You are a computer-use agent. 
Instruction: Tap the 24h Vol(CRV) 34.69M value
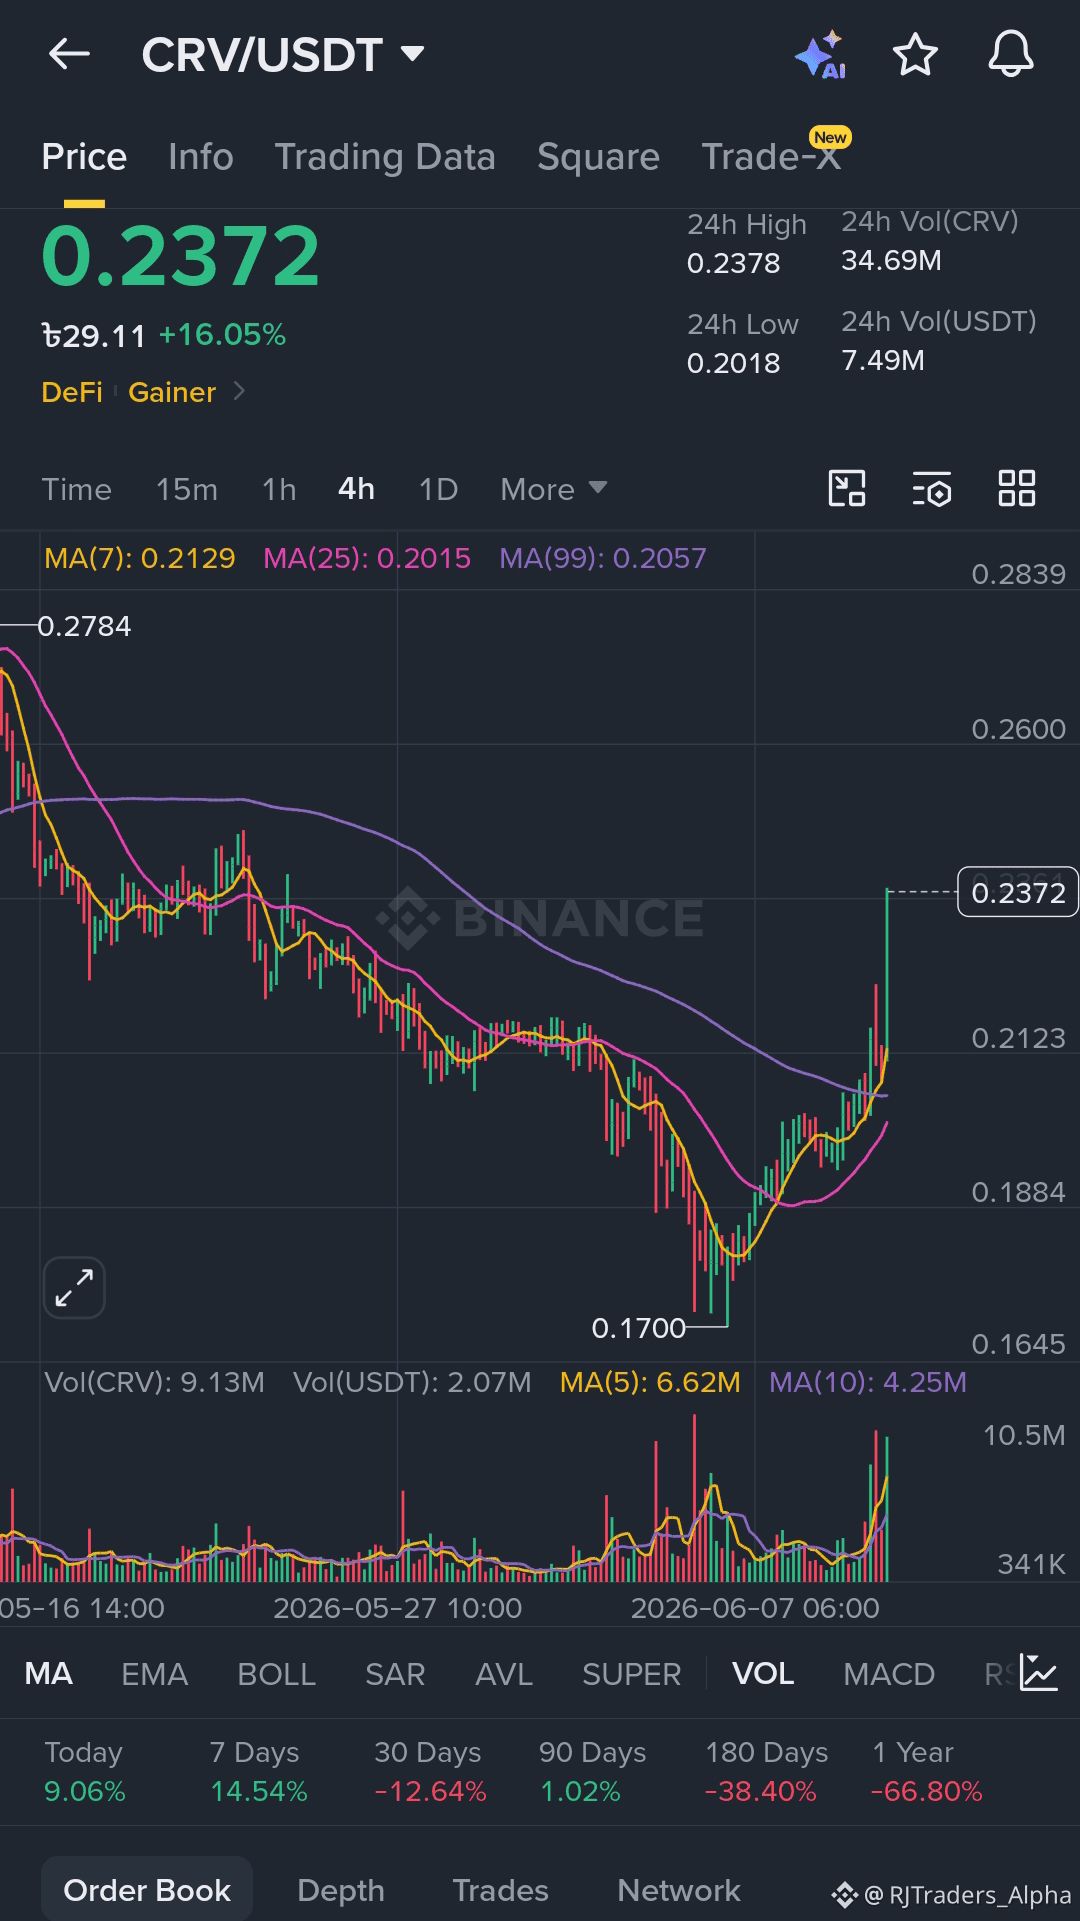891,261
